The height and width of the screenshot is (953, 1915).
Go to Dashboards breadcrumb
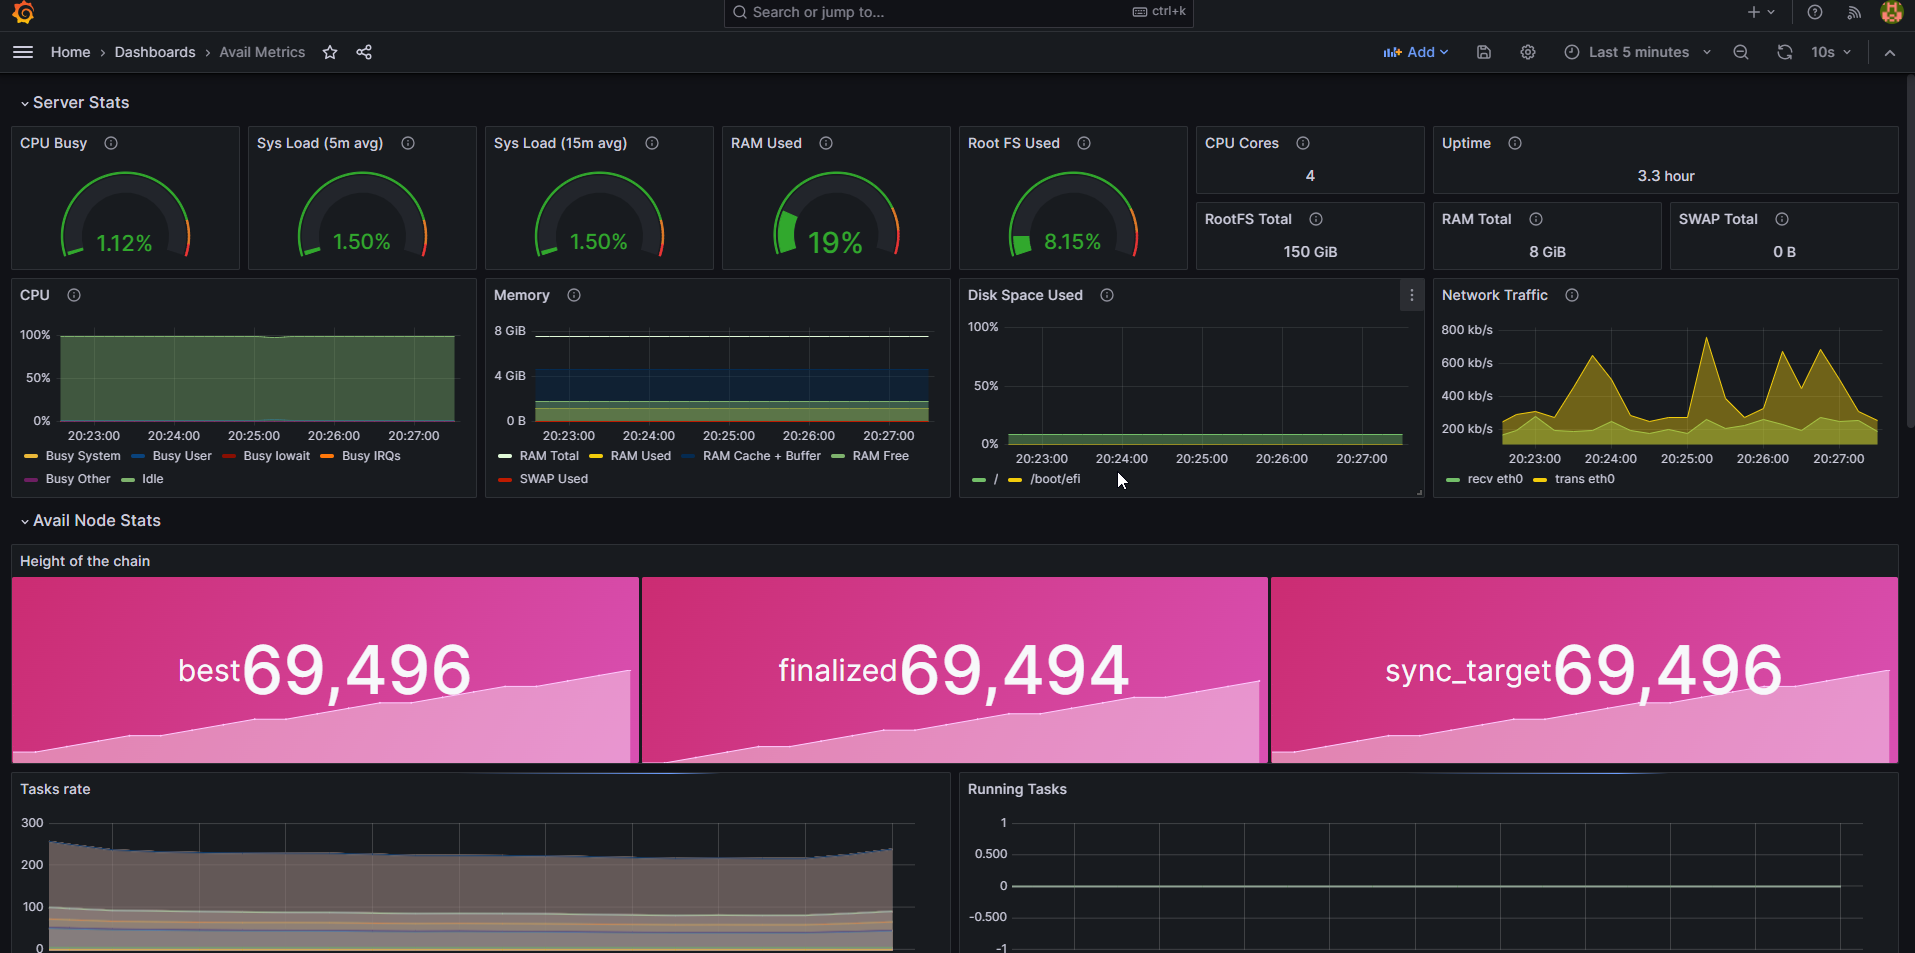point(155,52)
